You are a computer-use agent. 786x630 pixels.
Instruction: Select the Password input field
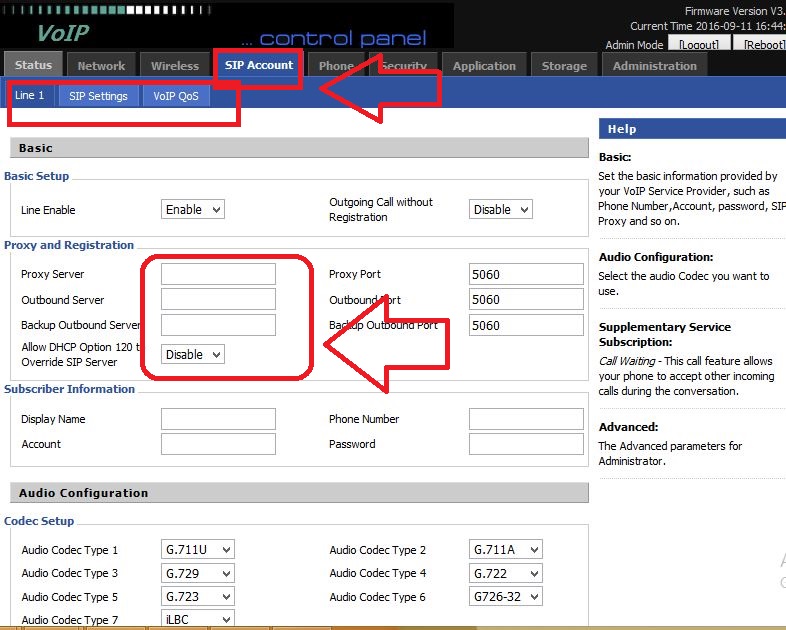(x=526, y=444)
